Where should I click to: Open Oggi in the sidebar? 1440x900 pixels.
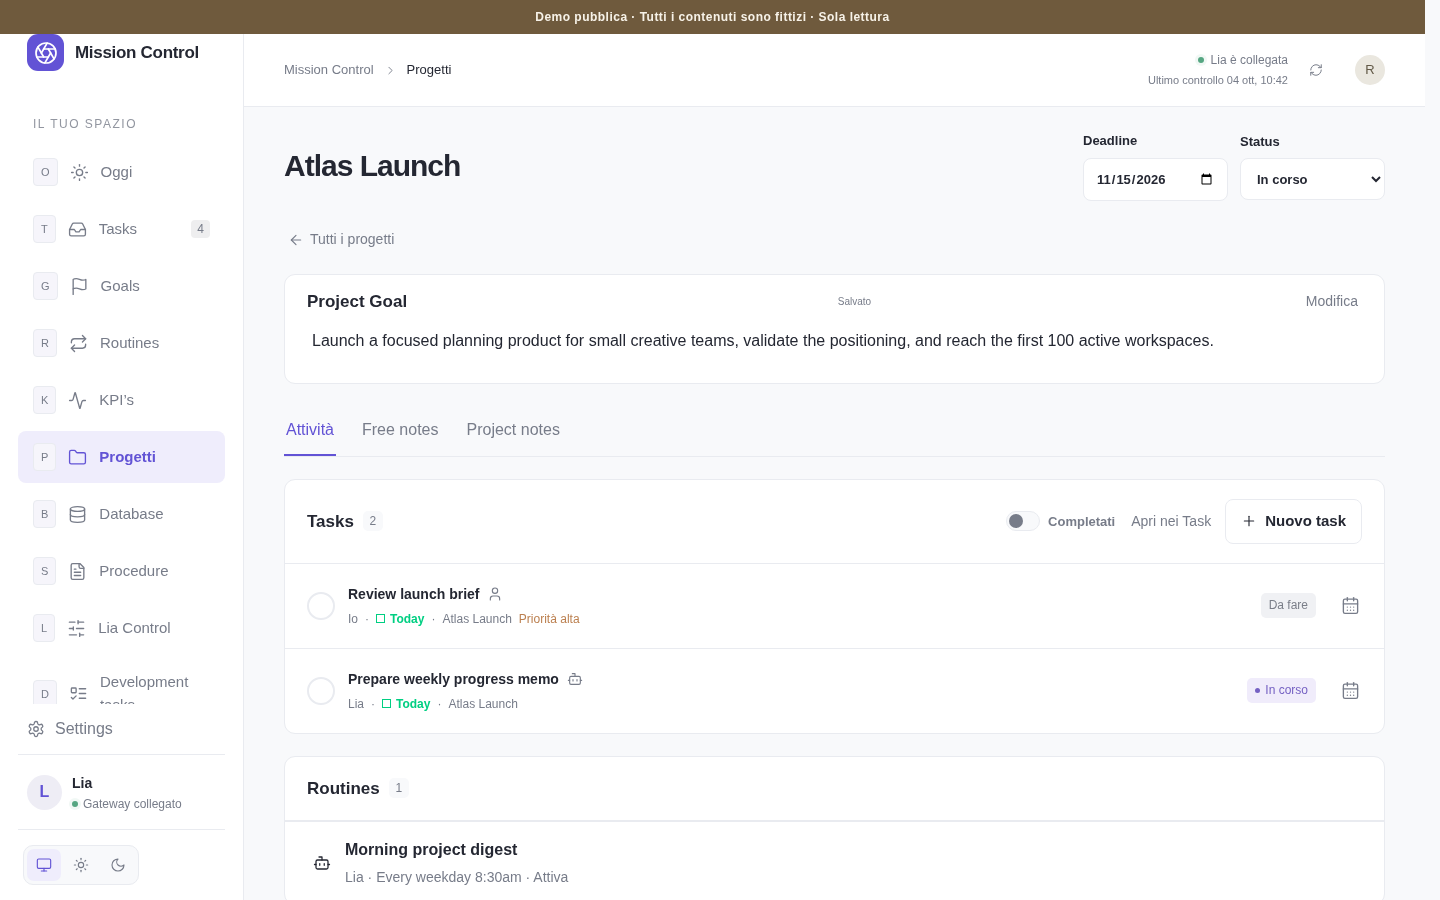pos(121,172)
